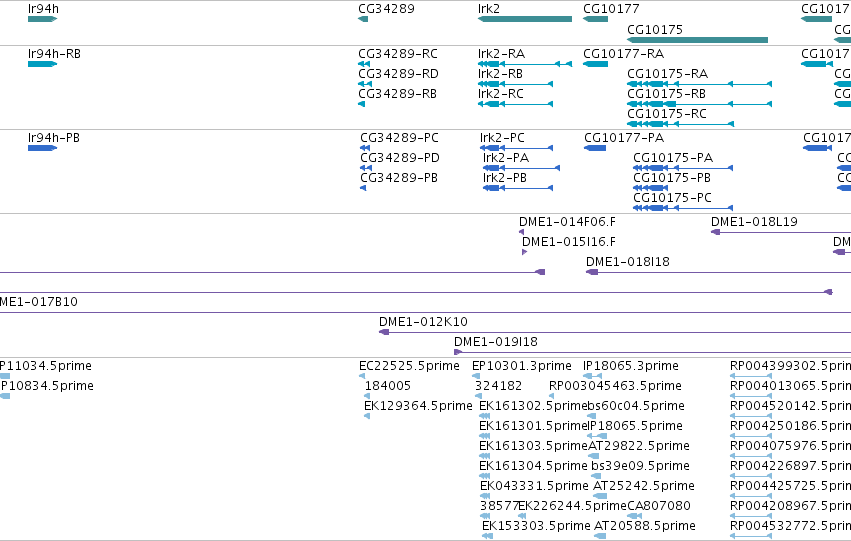Click the DME1-014F06.F clone end
This screenshot has height=541, width=851.
(522, 232)
